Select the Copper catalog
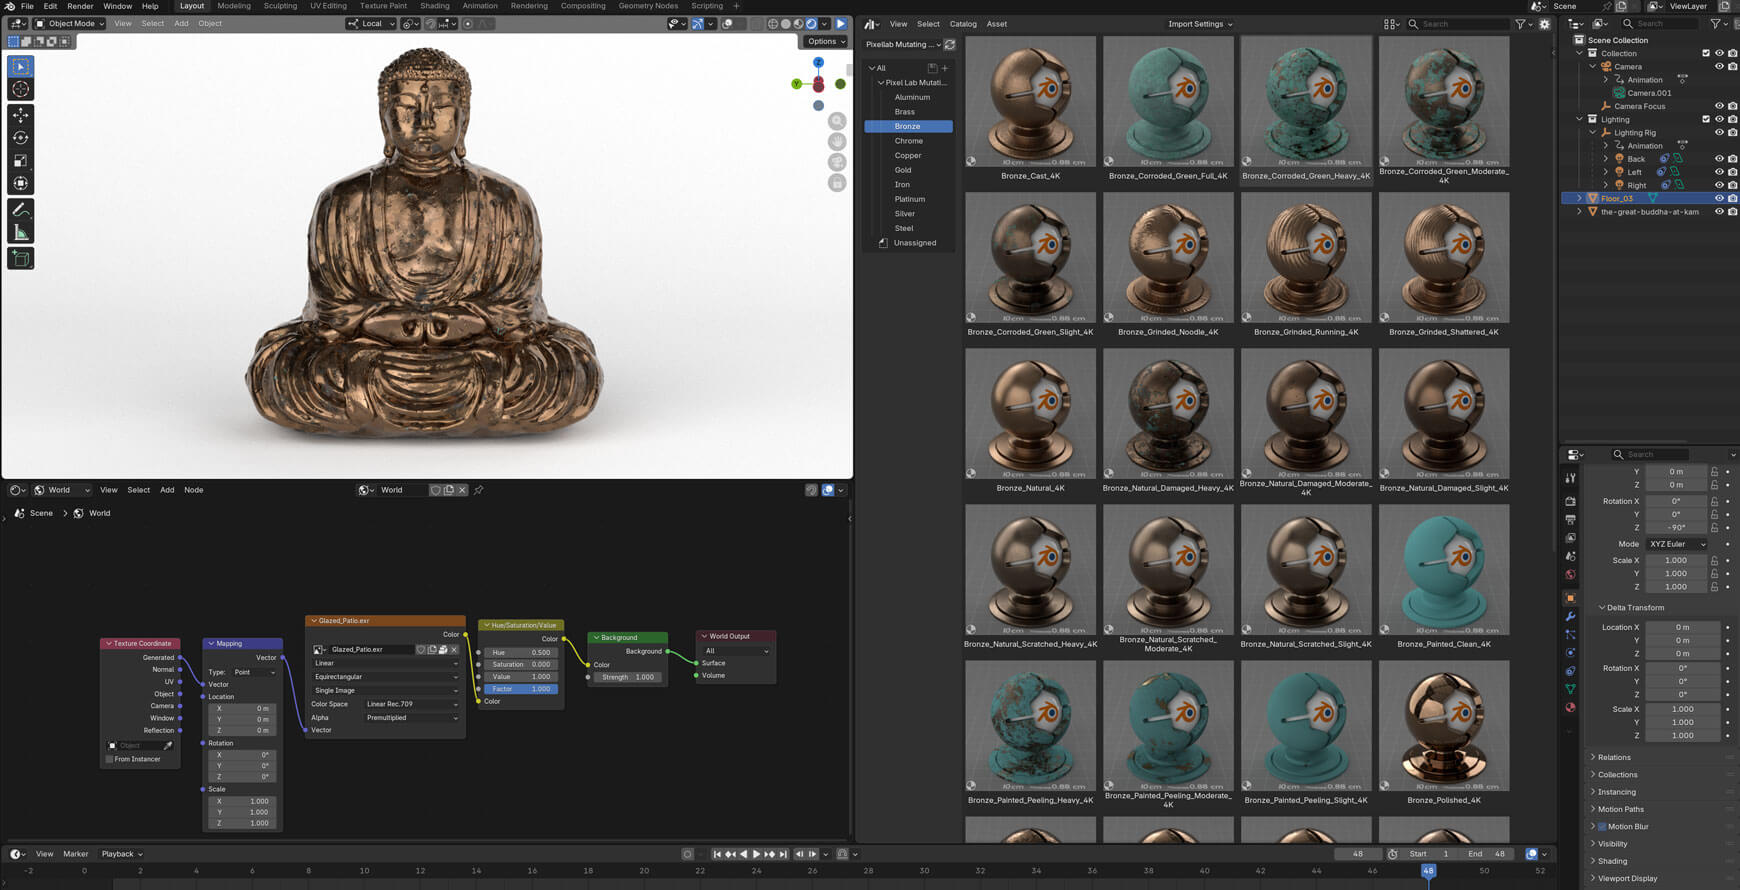Viewport: 1740px width, 890px height. tap(908, 155)
